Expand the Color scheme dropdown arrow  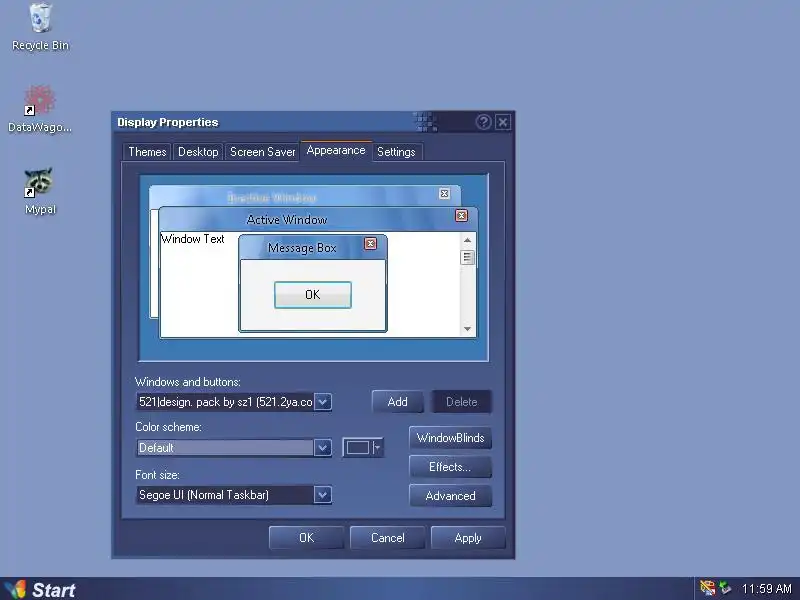[322, 448]
